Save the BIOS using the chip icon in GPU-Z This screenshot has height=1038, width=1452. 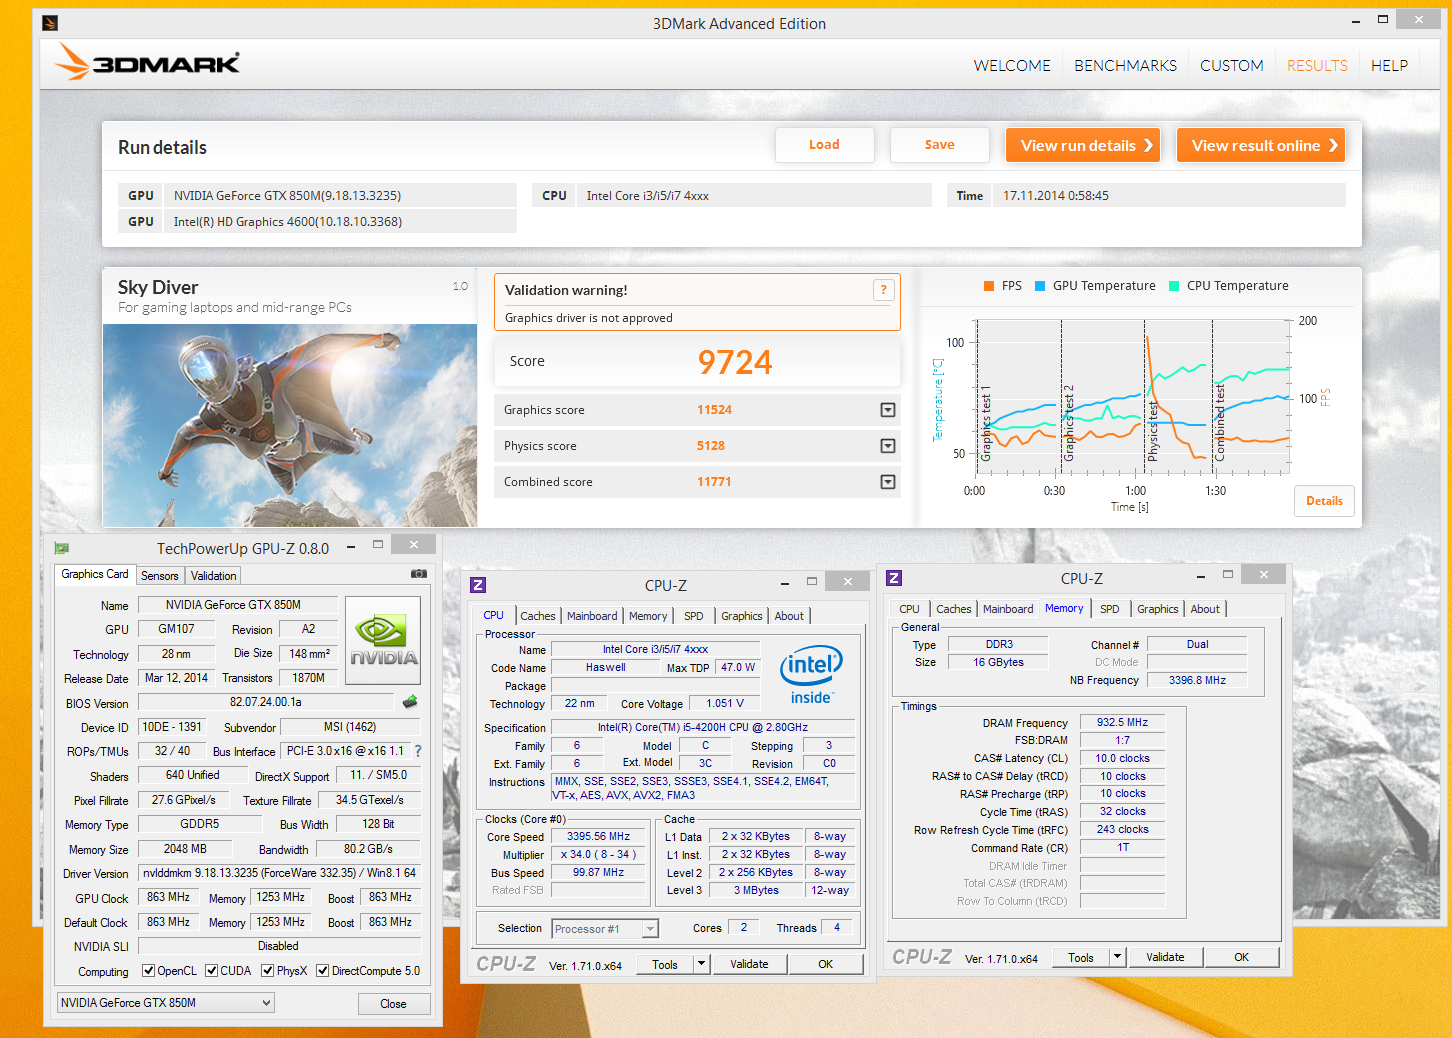coord(409,702)
